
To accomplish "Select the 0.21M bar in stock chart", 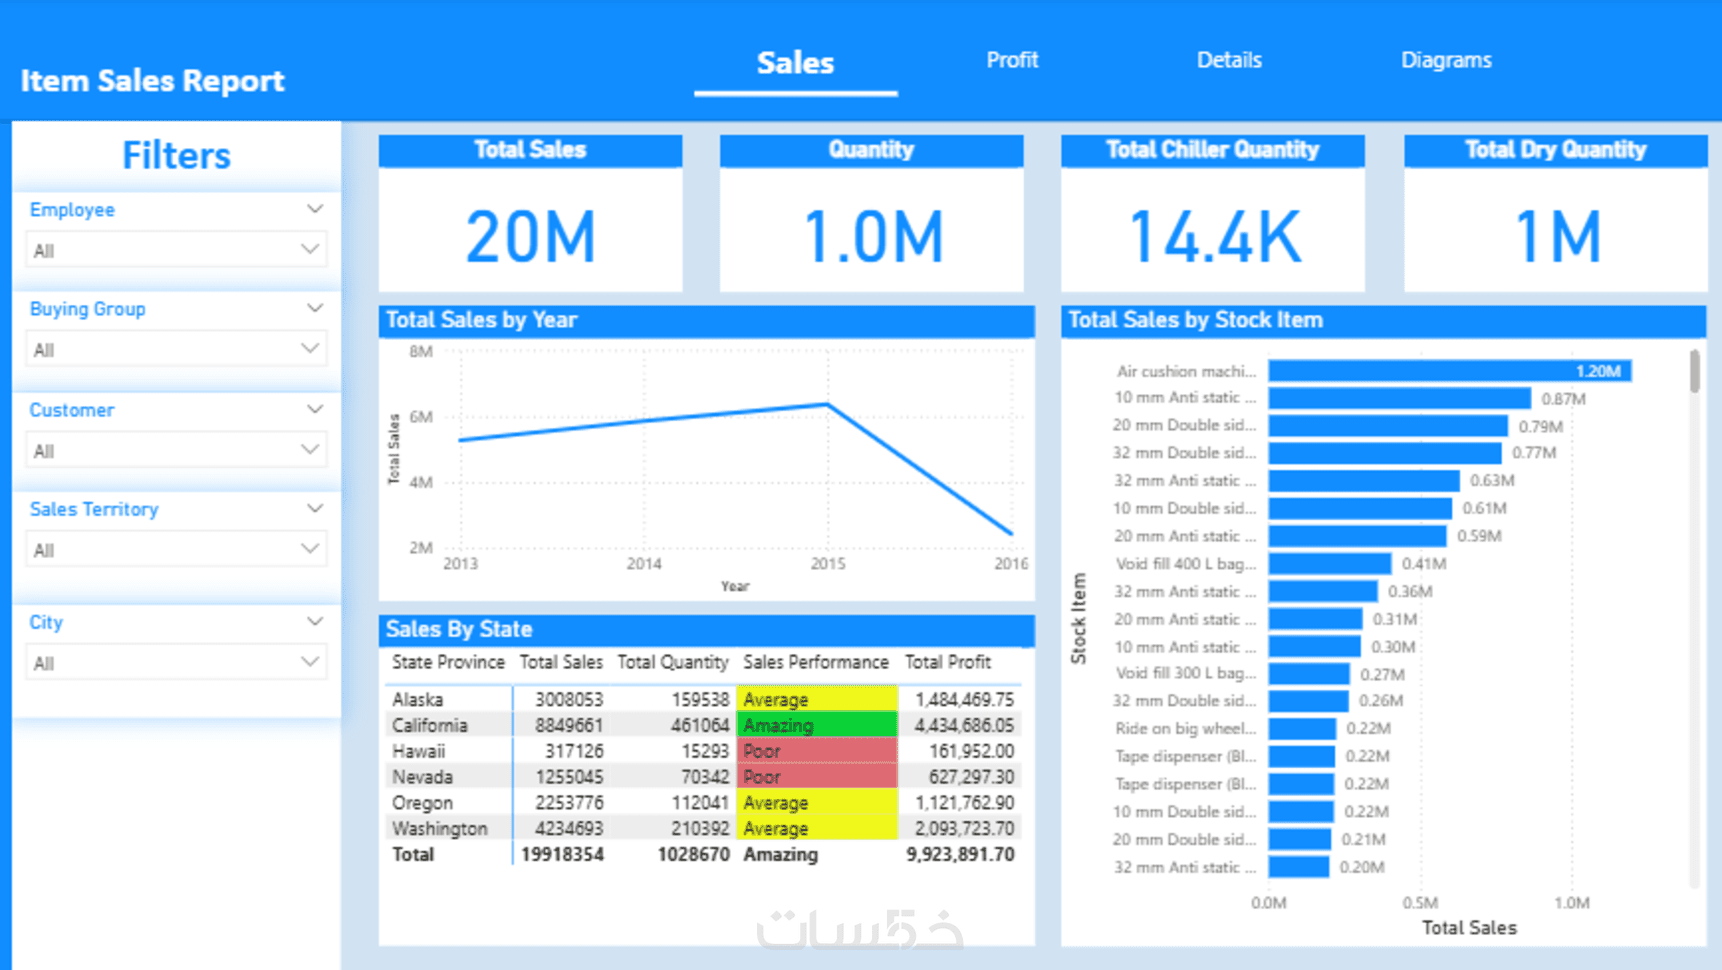I will [x=1300, y=840].
